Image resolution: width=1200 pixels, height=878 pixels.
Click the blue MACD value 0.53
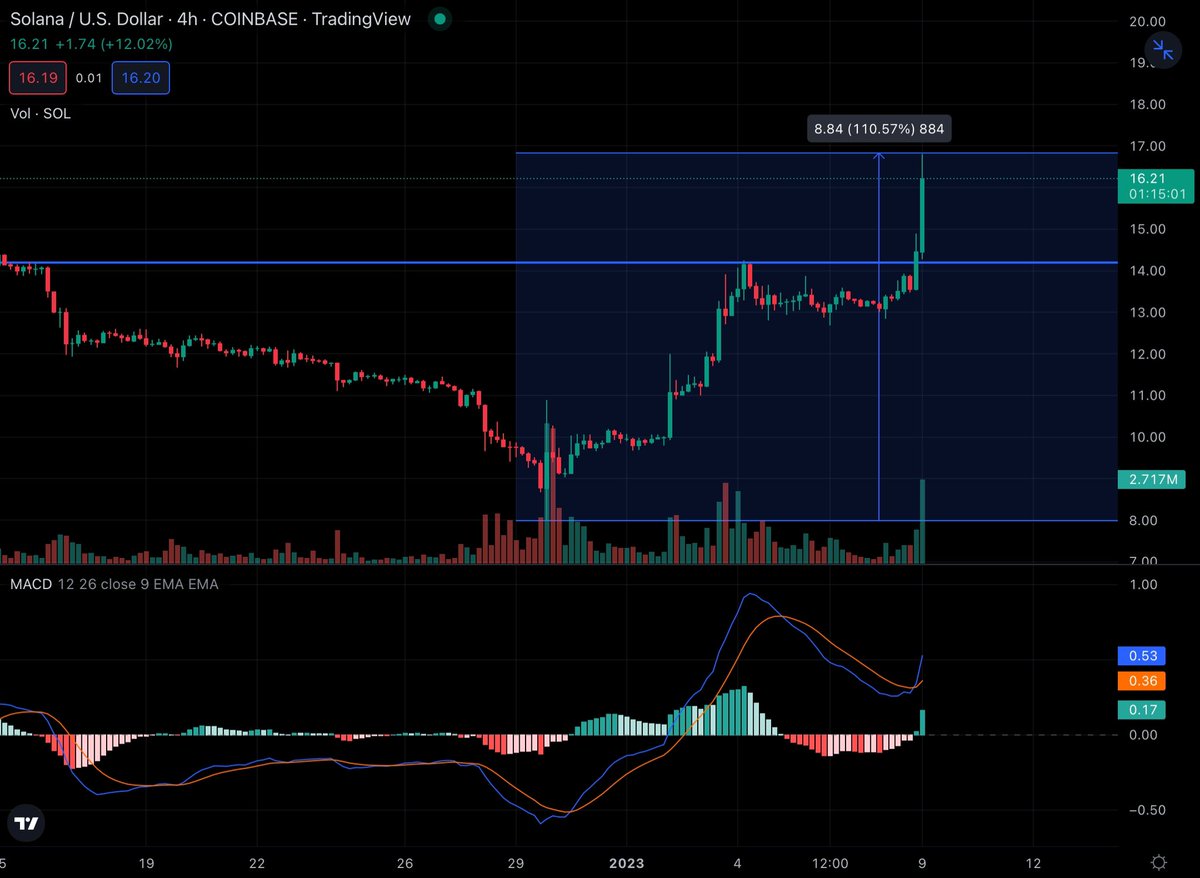coord(1140,655)
